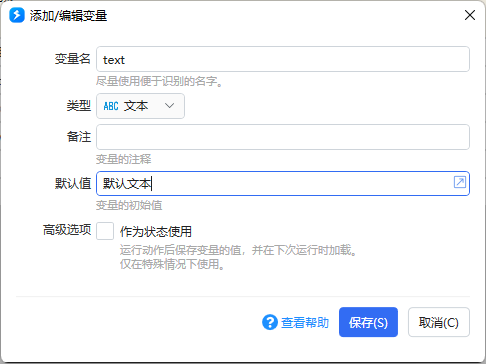Click the blue question mark help icon
Screen dimensions: 486x364
pyautogui.click(x=270, y=322)
